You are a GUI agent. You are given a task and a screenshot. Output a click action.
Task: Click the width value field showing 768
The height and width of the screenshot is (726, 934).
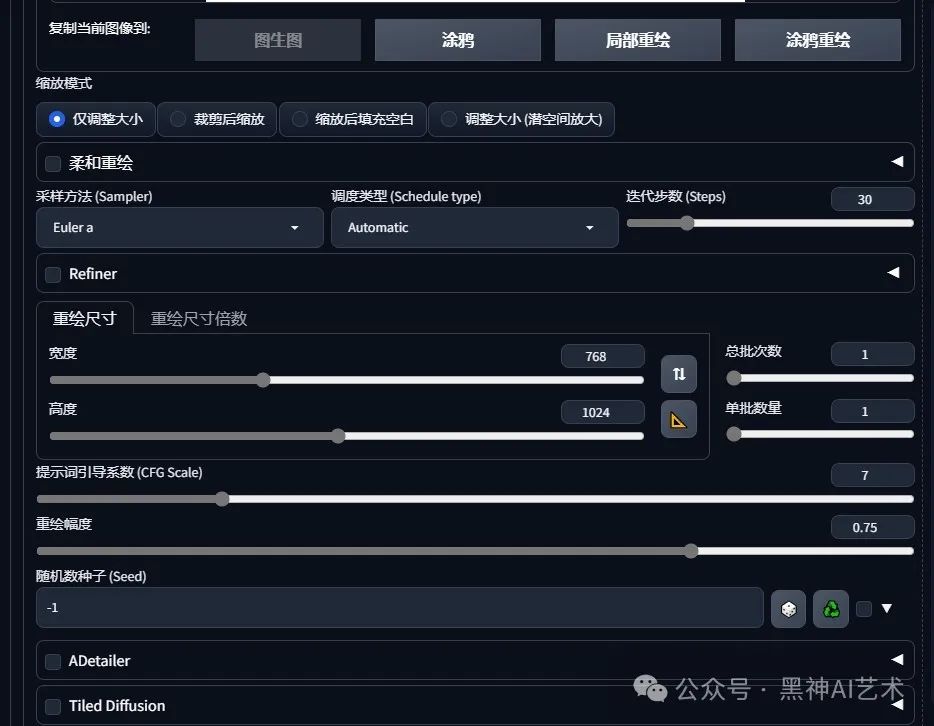coord(602,356)
